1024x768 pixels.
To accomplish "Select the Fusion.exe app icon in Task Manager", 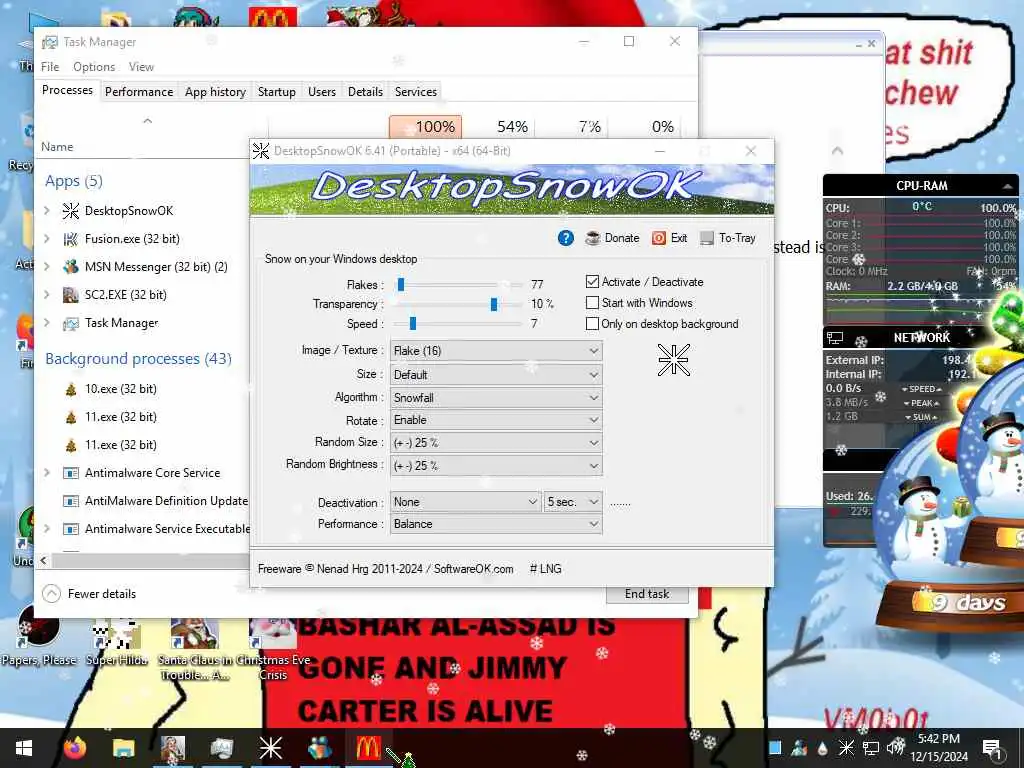I will click(71, 238).
